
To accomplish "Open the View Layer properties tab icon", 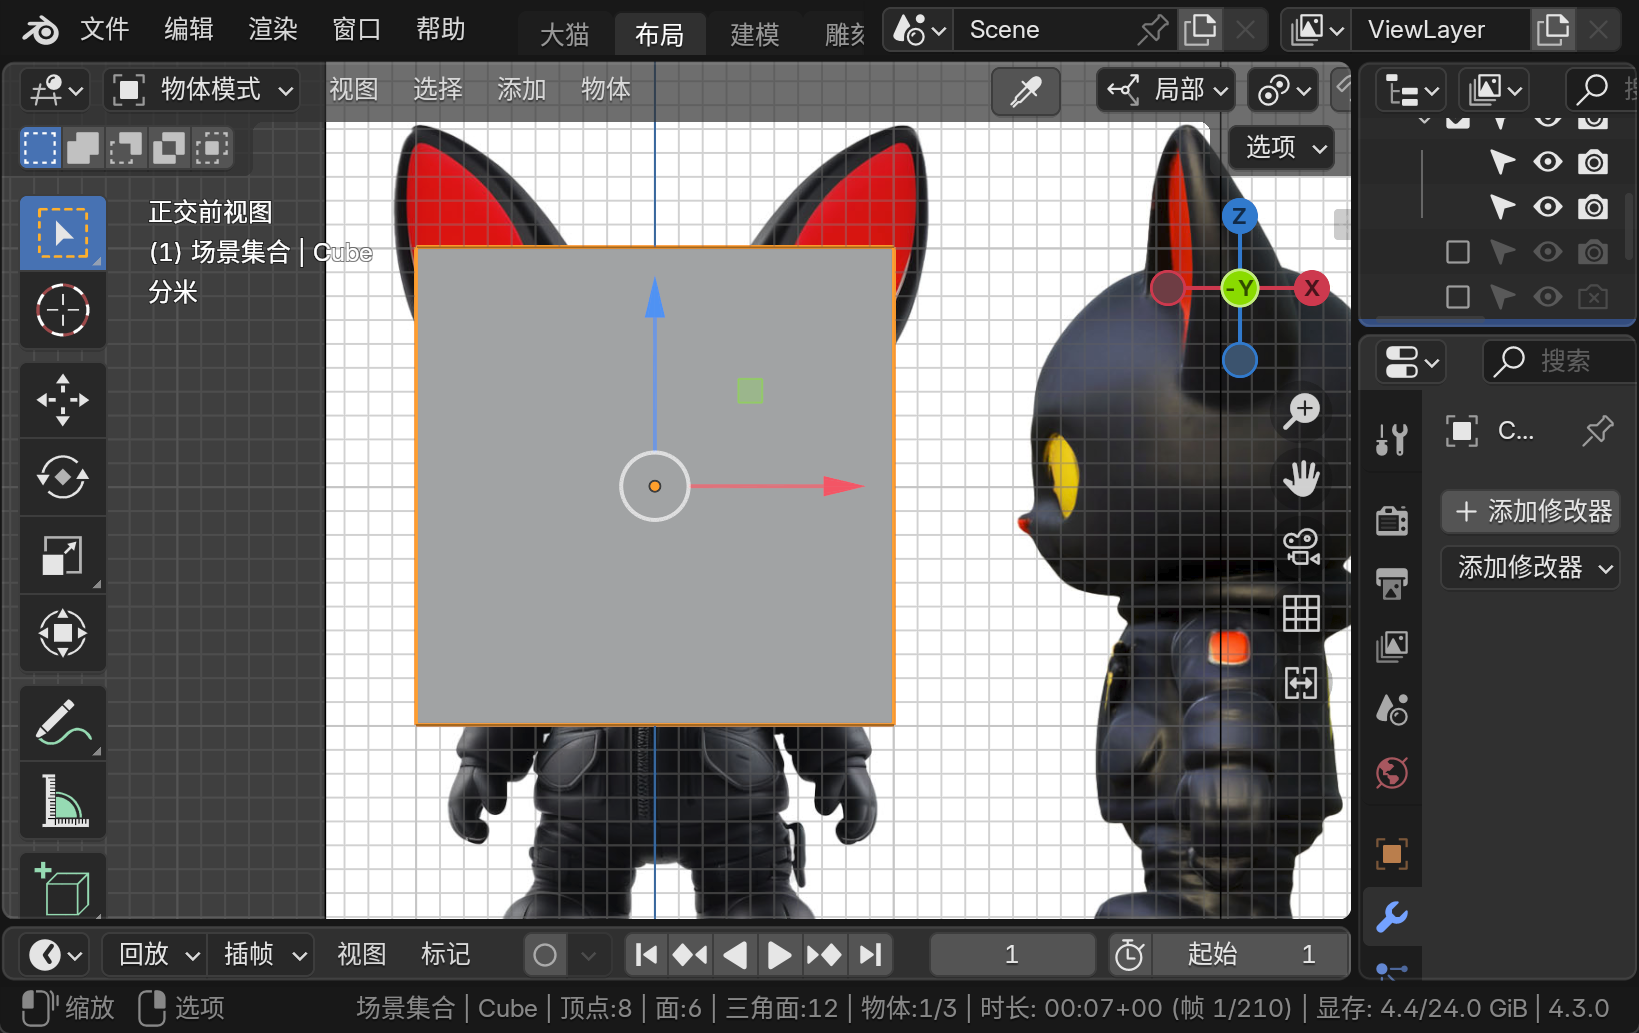I will coord(1392,647).
